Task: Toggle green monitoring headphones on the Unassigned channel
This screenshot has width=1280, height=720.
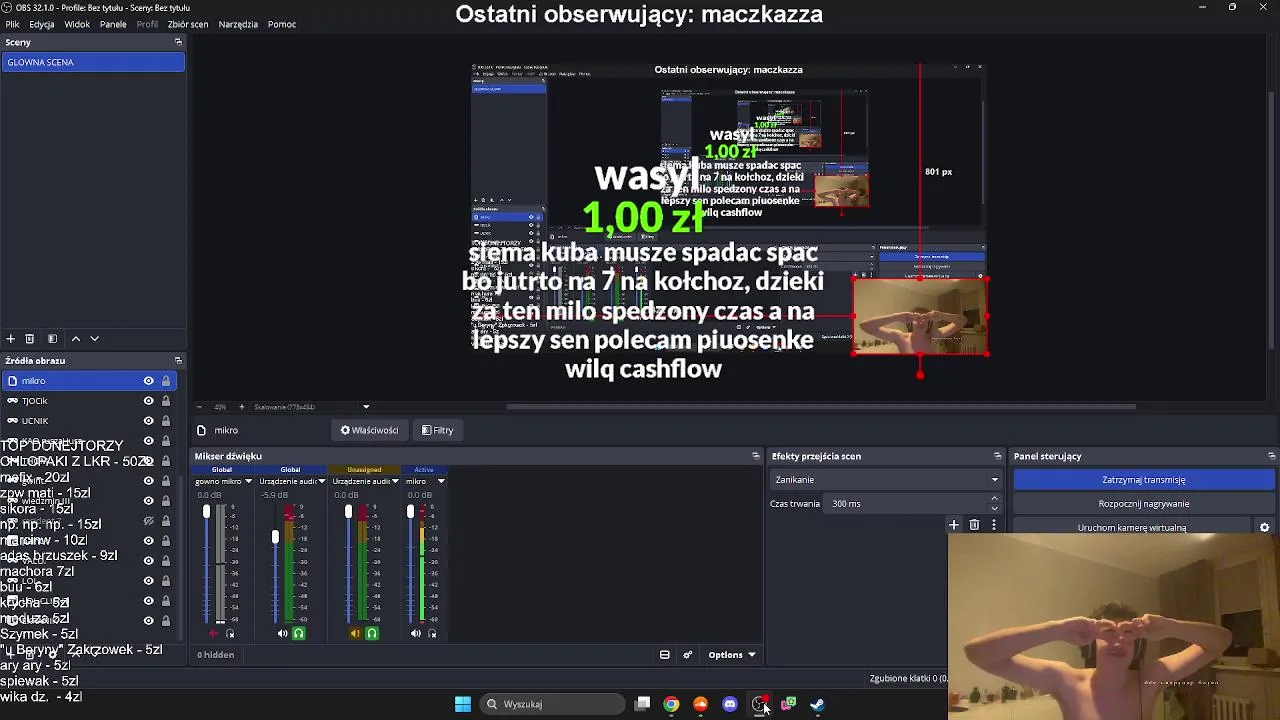Action: click(372, 633)
